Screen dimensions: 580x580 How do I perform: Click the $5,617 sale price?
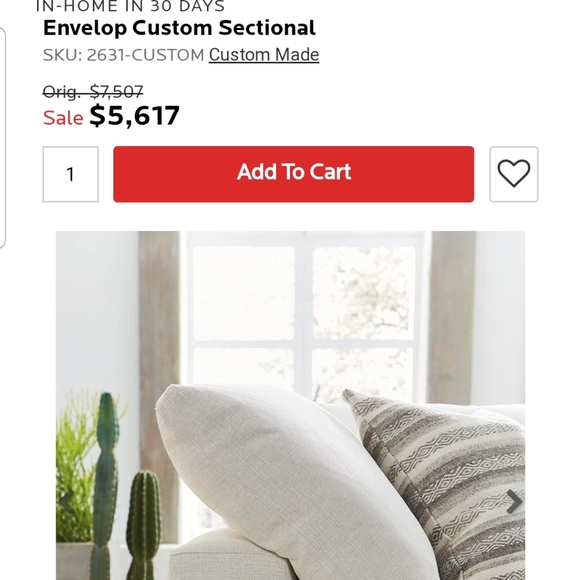tap(134, 115)
